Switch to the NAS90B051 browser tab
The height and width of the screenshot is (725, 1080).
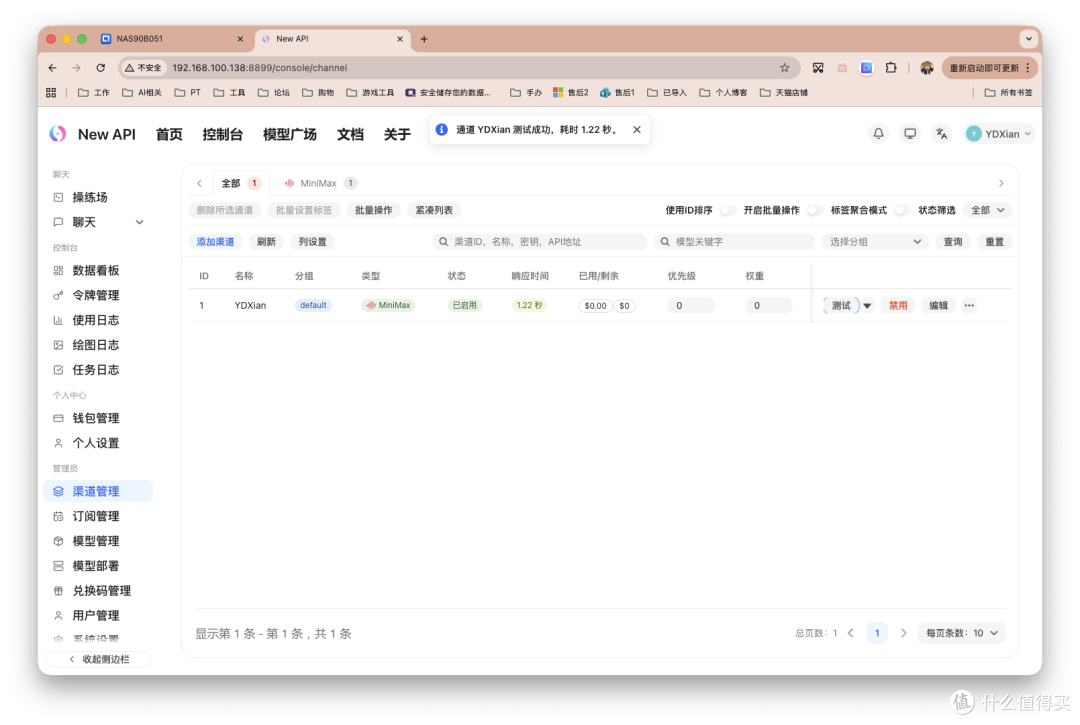[169, 39]
